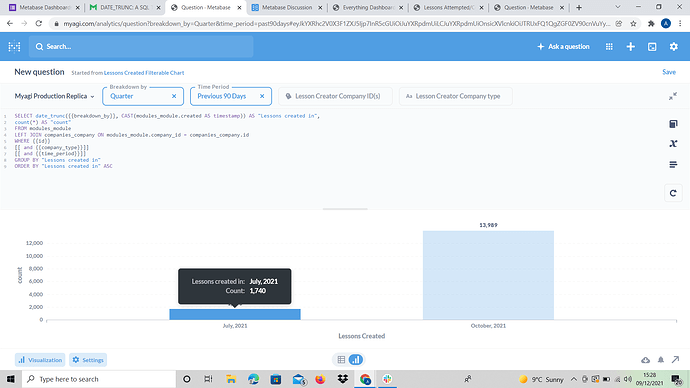Switch to Everything Dashboard browser tab
690x388 pixels.
click(x=368, y=7)
